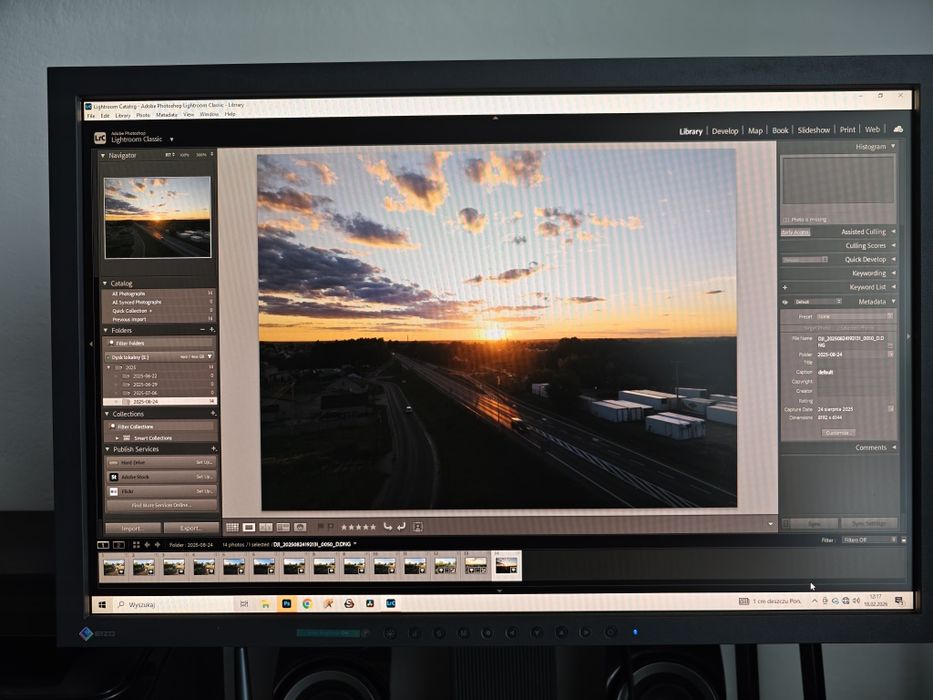Collapse the Navigator panel
Screen dimensions: 933x700
pos(103,155)
